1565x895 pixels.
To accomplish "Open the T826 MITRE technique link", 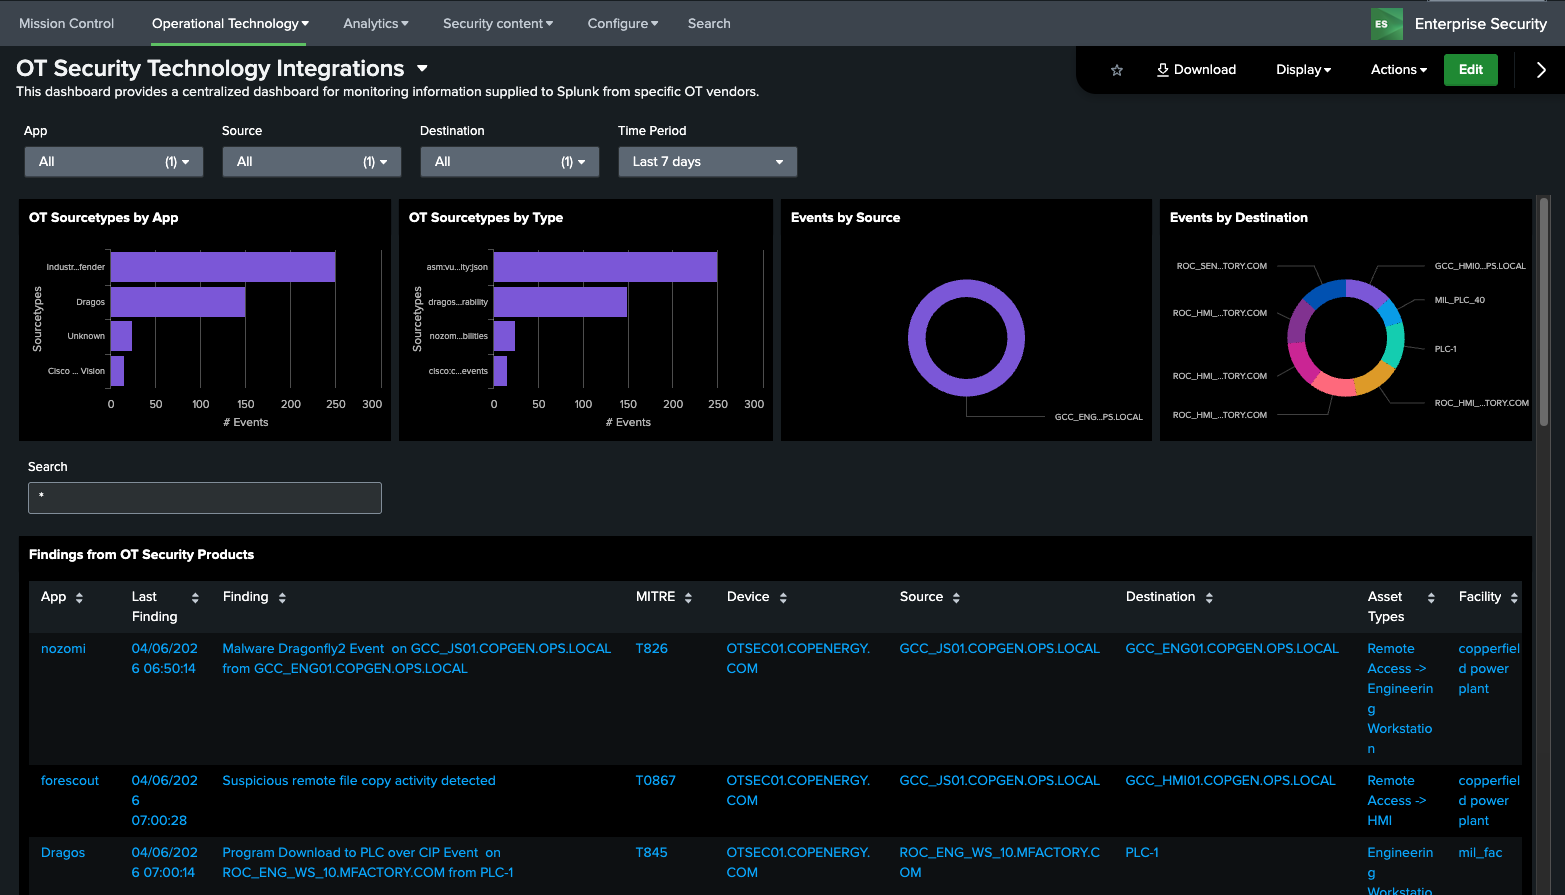I will point(651,649).
